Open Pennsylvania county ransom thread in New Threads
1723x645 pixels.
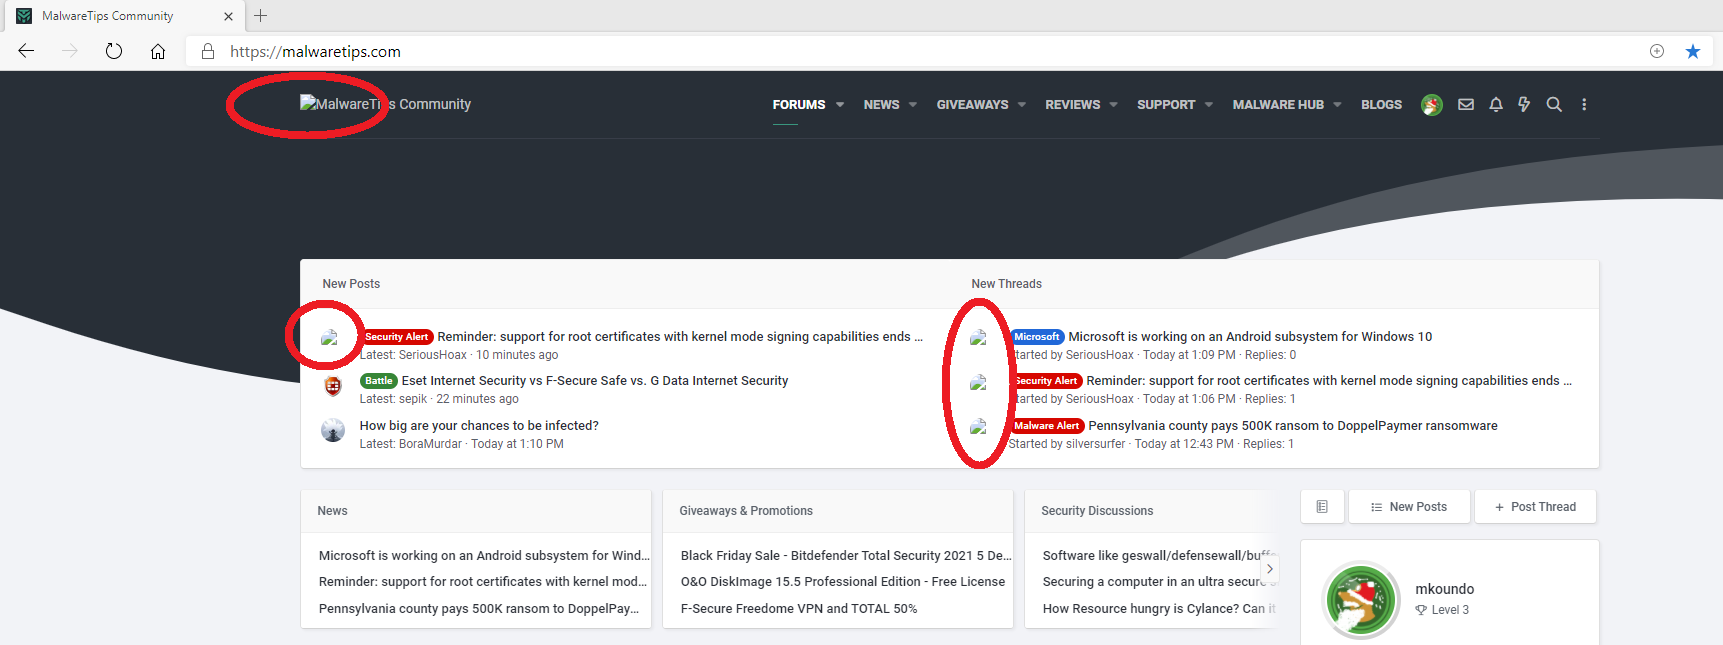coord(1293,426)
